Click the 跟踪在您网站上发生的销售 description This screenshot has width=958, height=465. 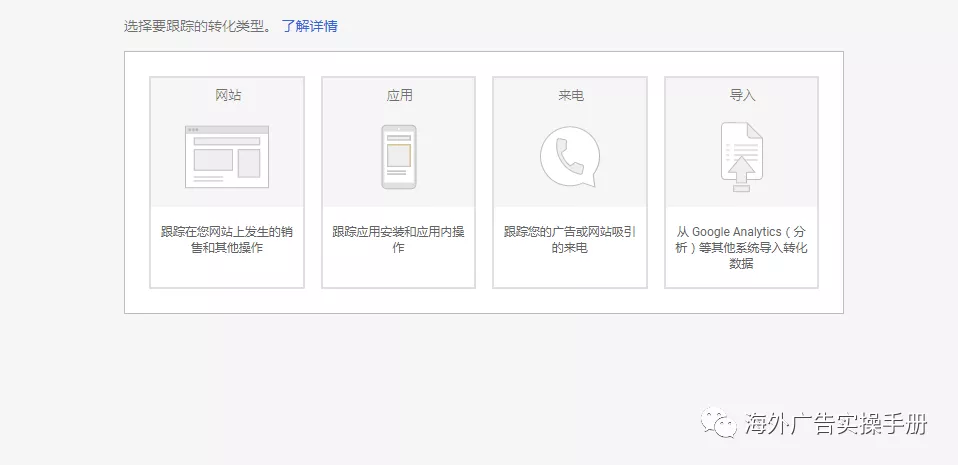pyautogui.click(x=227, y=239)
